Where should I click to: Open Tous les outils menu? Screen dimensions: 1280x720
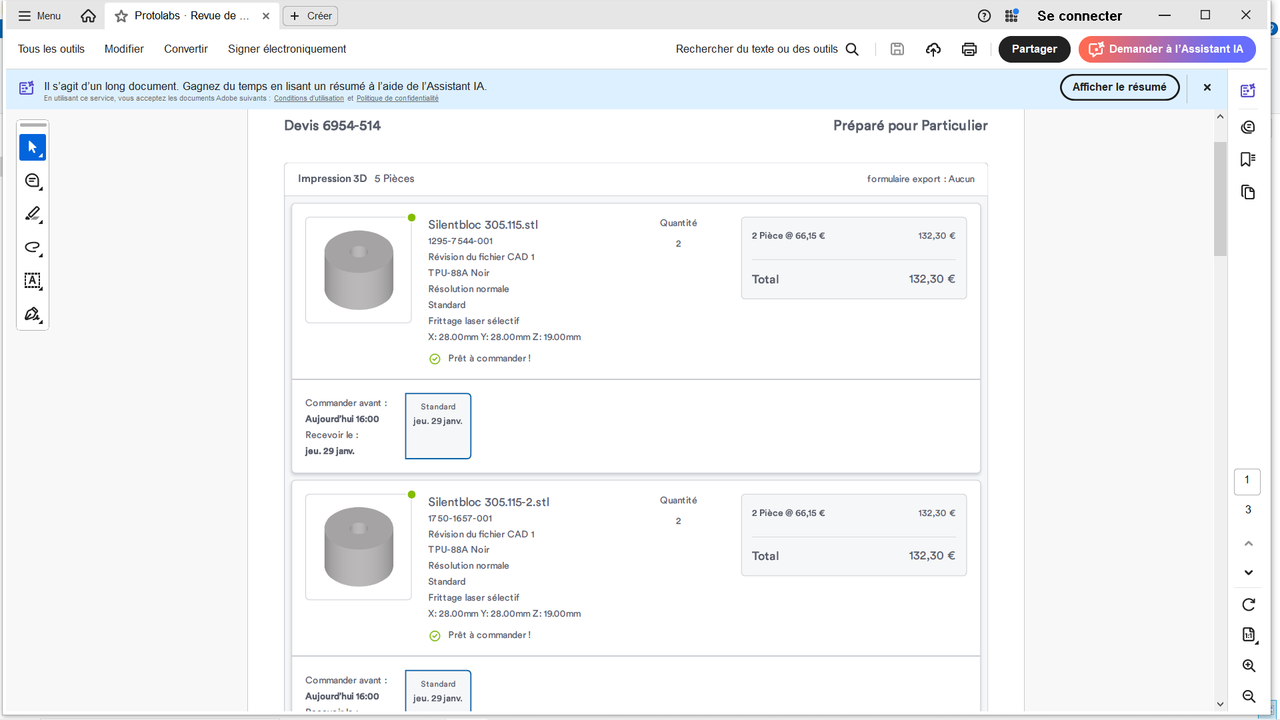coord(51,49)
